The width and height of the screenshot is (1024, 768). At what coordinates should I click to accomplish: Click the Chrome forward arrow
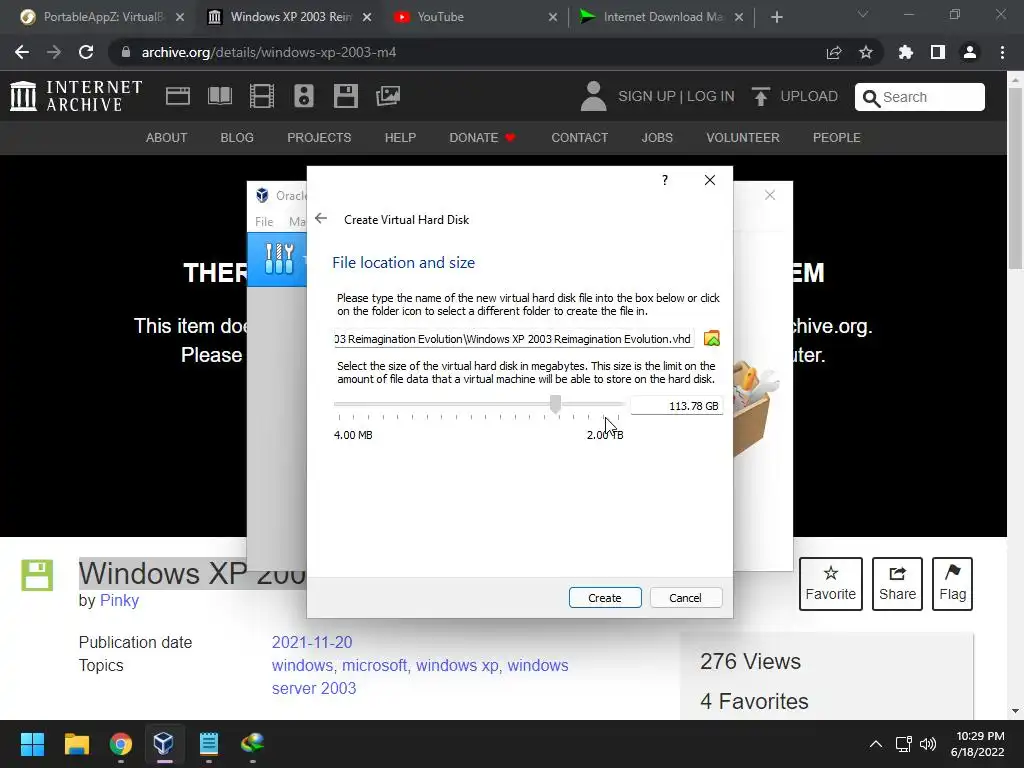tap(54, 52)
